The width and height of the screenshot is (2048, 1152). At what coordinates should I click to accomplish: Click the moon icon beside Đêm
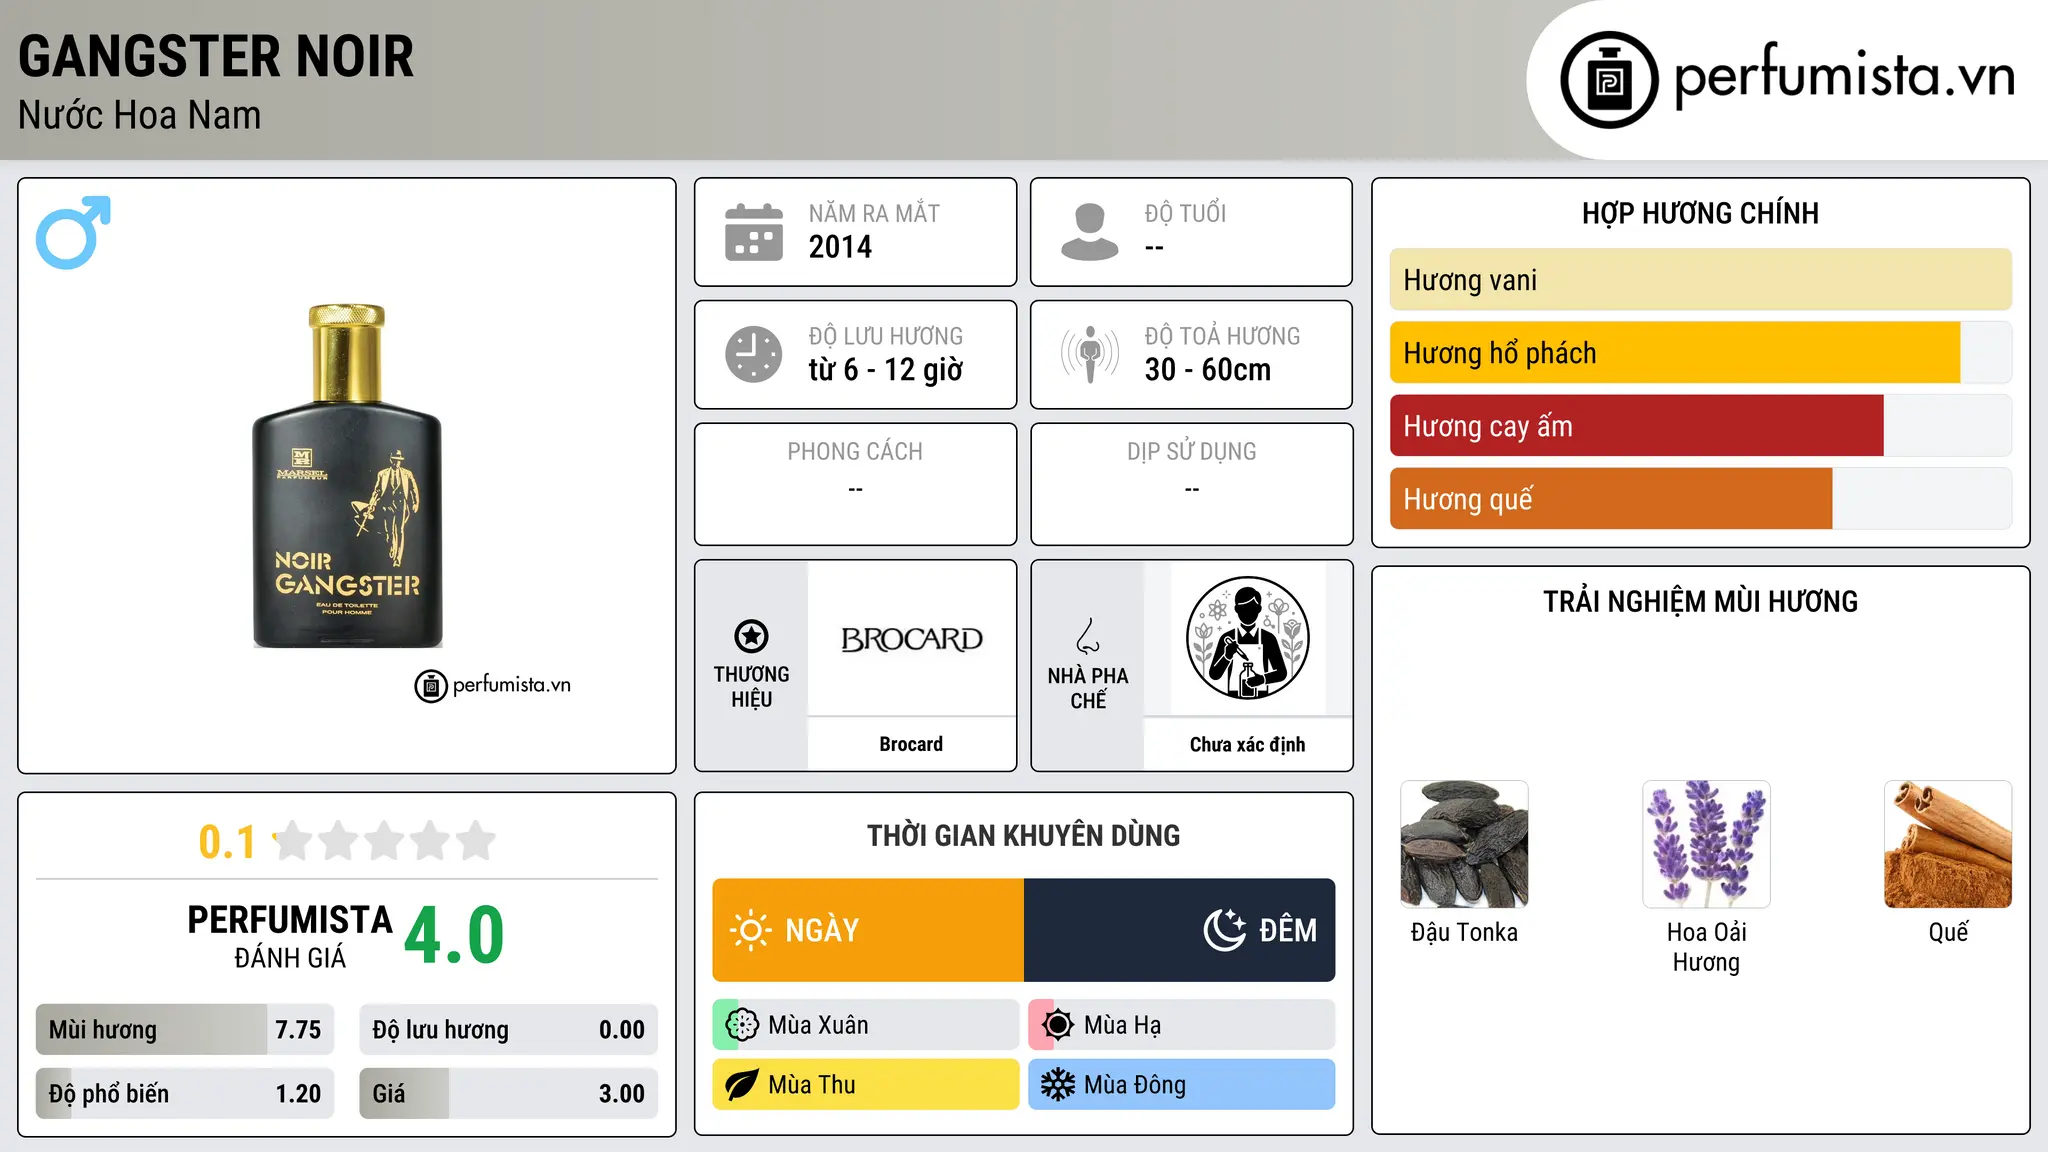tap(1224, 930)
